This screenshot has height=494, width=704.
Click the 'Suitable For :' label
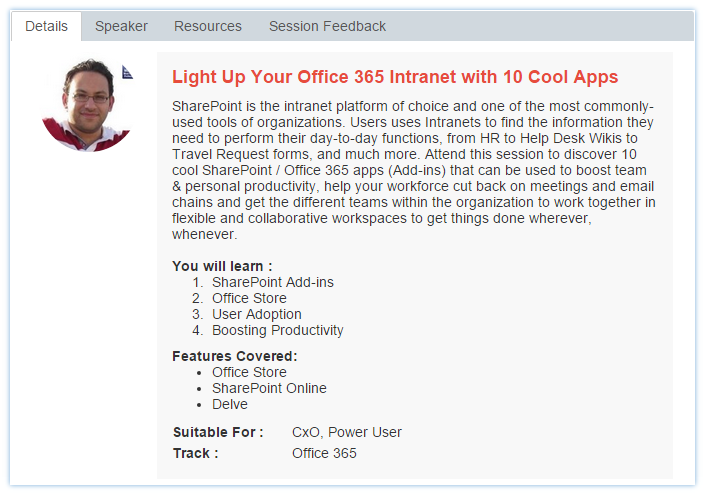(x=218, y=432)
